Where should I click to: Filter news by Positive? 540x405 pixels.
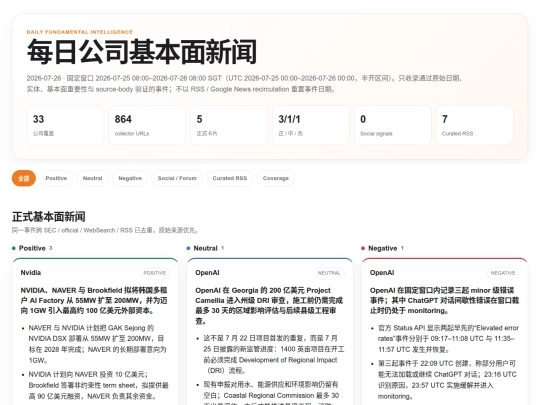click(56, 178)
